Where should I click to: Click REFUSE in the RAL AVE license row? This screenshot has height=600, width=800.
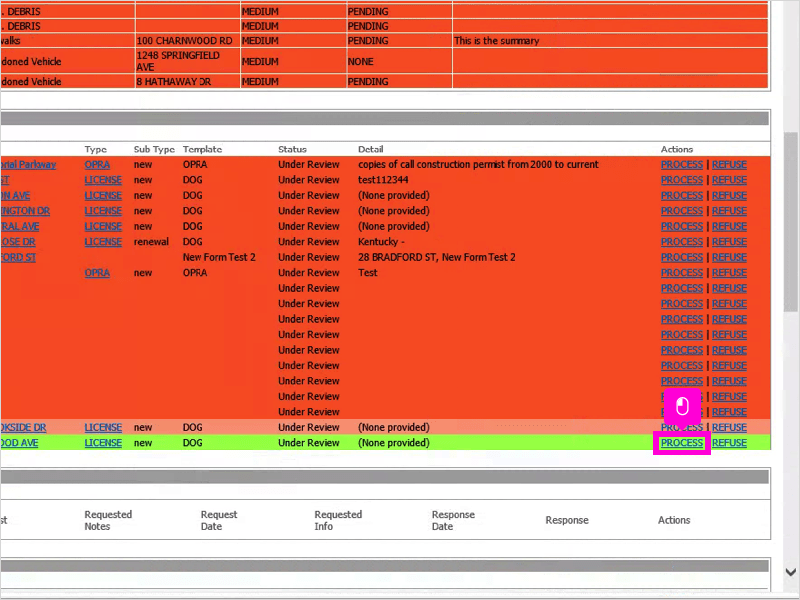(x=729, y=227)
